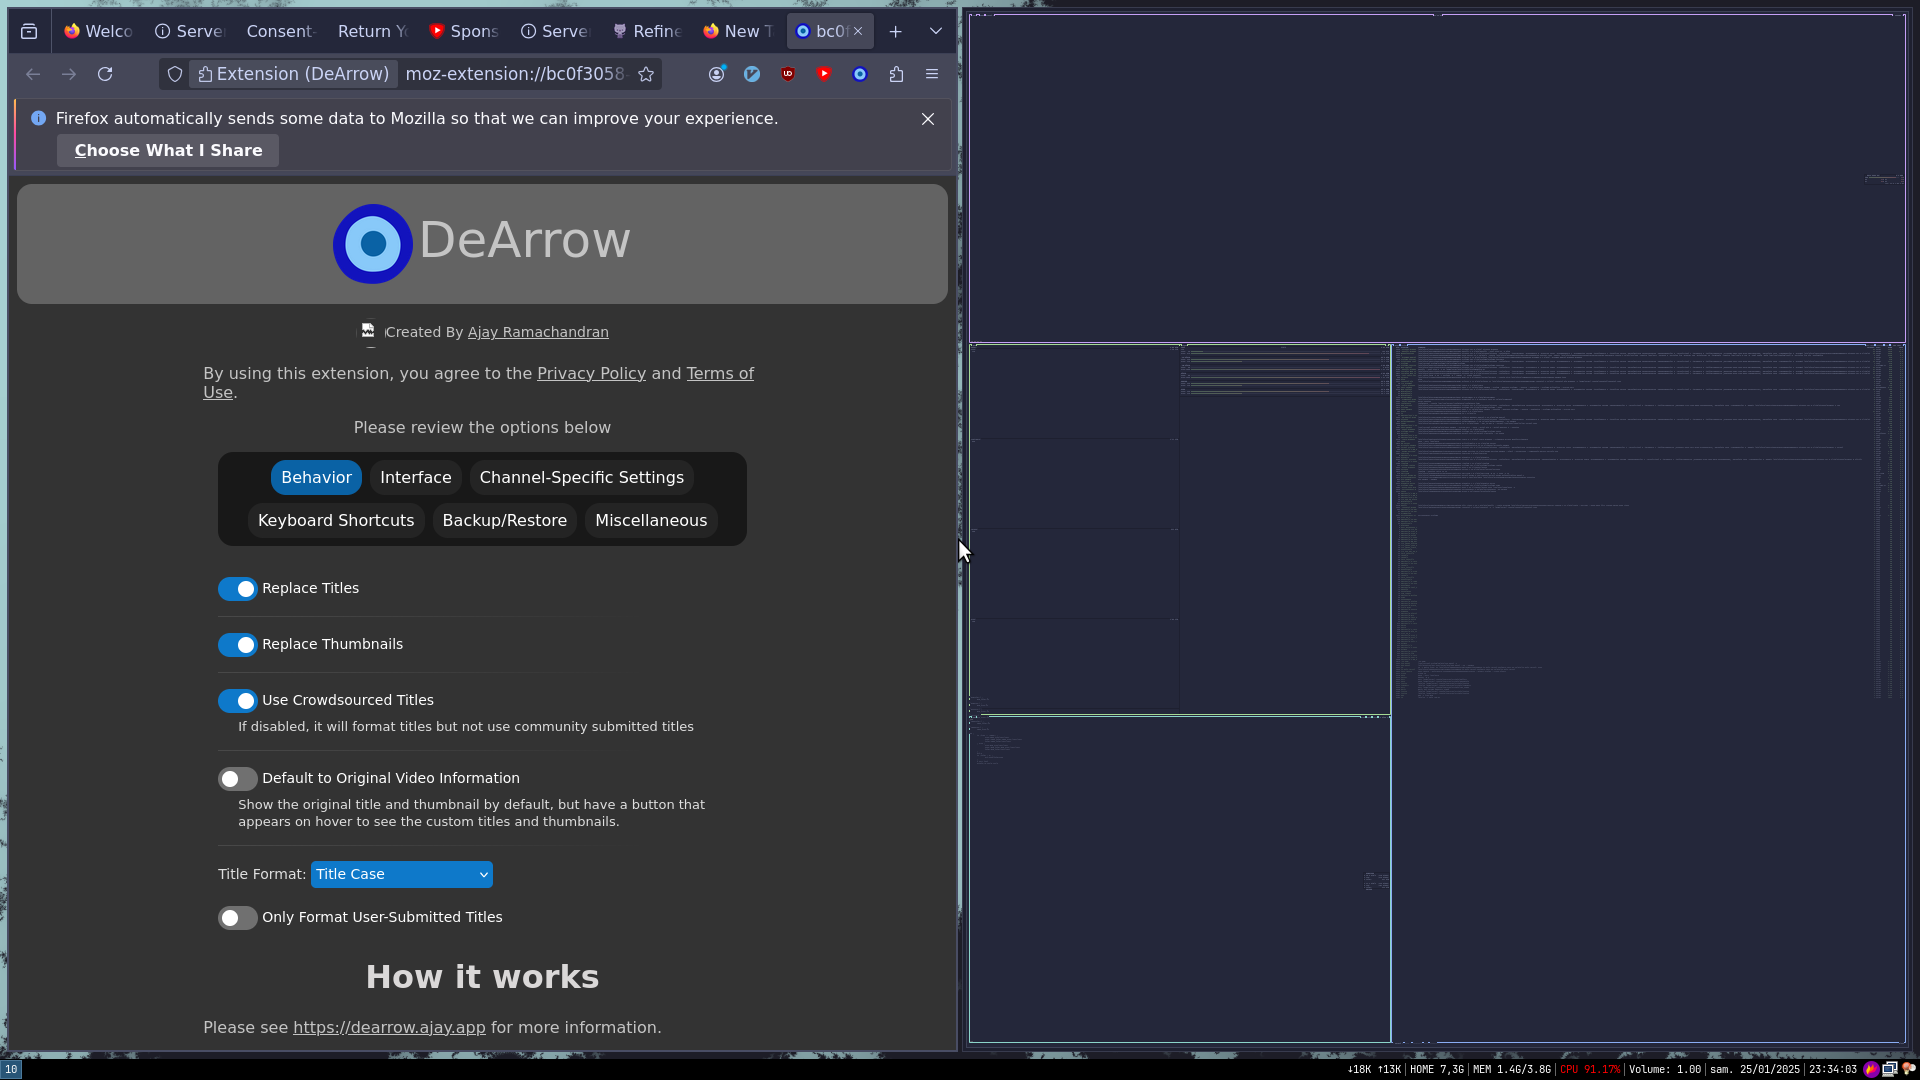Click the Extension (DeArrow) identity box

point(293,74)
